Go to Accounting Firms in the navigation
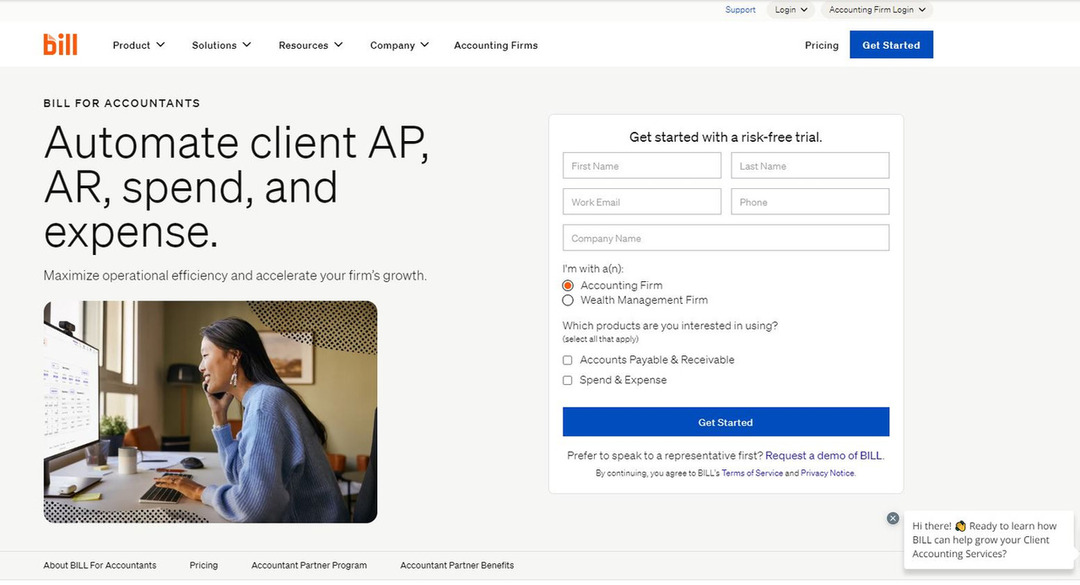This screenshot has width=1080, height=585. pos(496,45)
